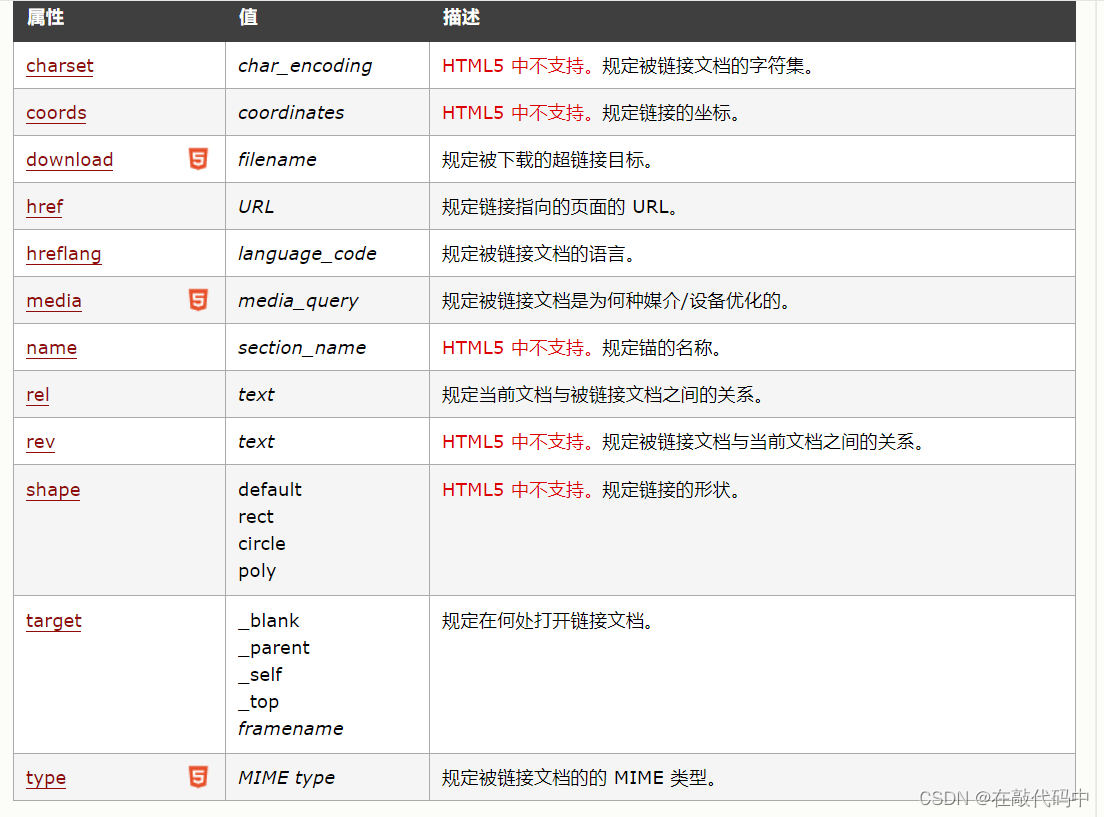
Task: Click the 规定被链接文档的语言 description
Action: [539, 254]
